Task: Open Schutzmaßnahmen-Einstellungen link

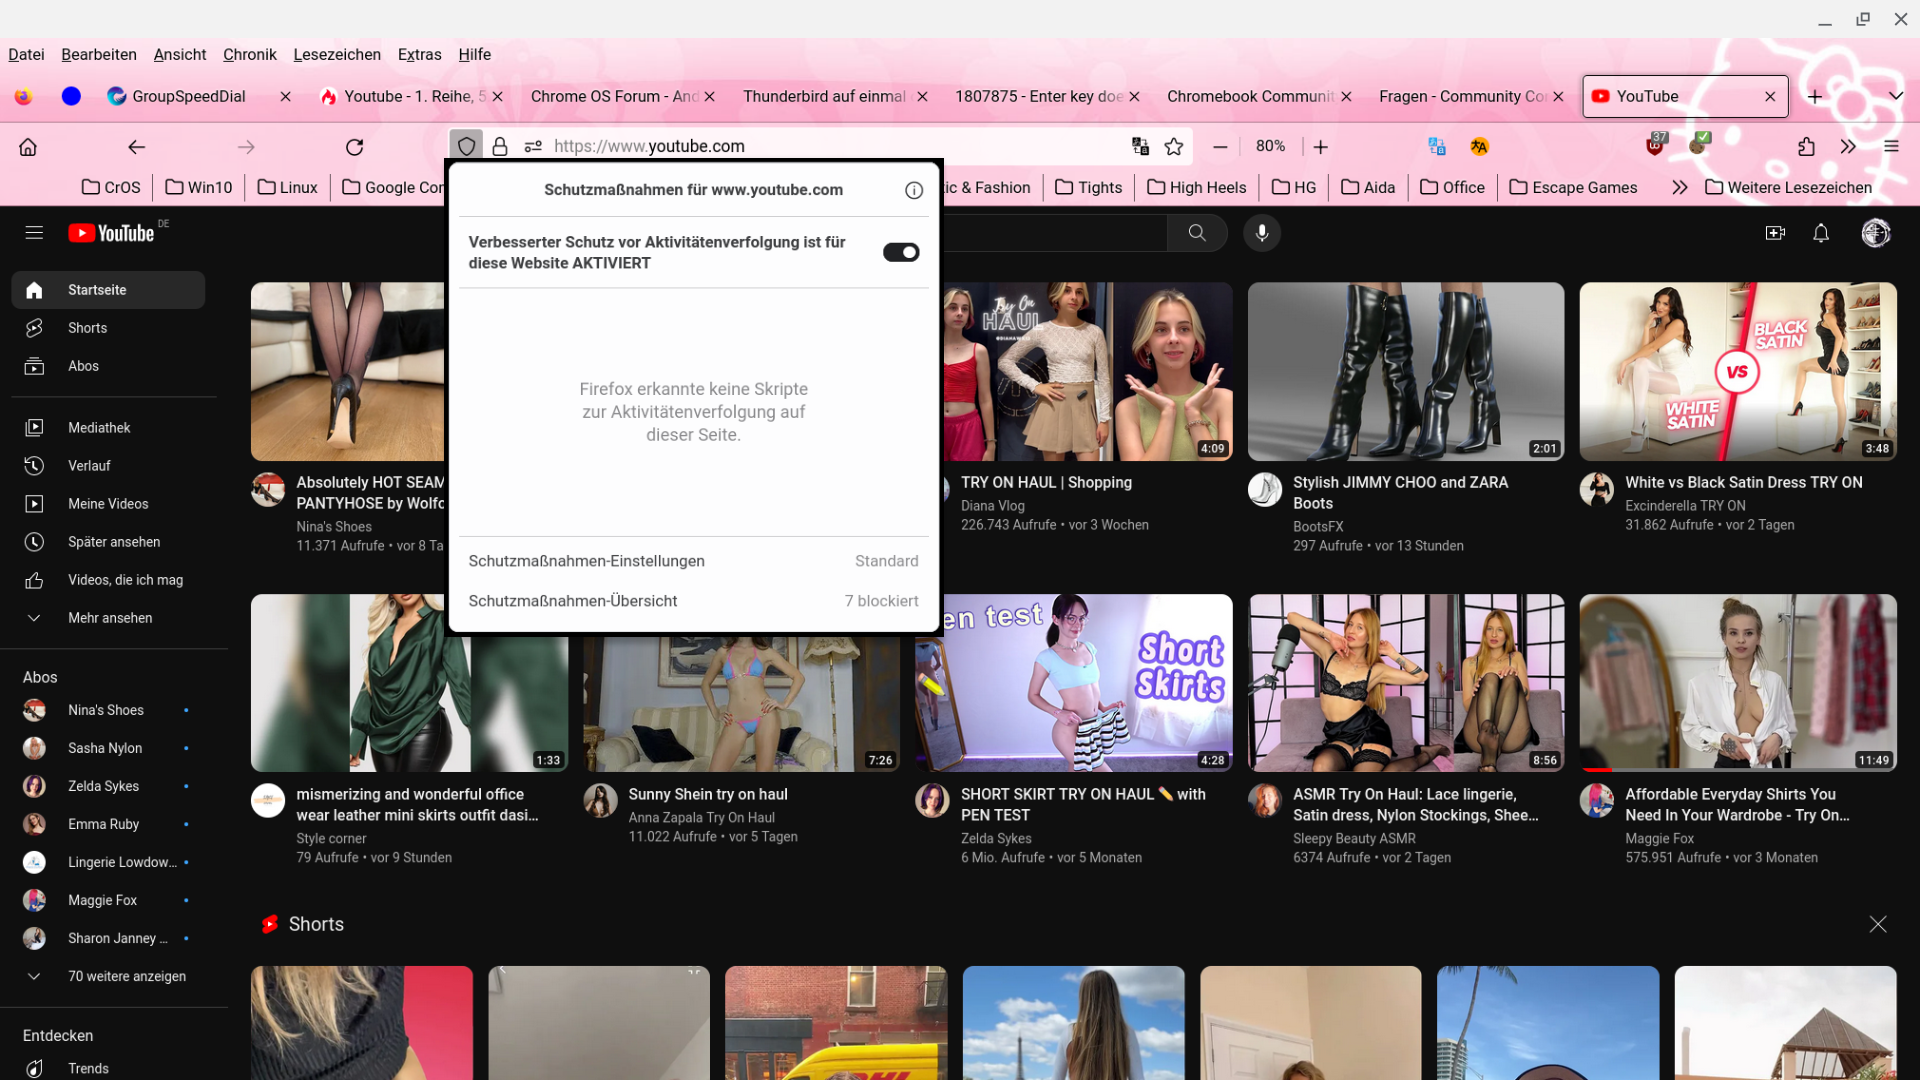Action: click(586, 561)
